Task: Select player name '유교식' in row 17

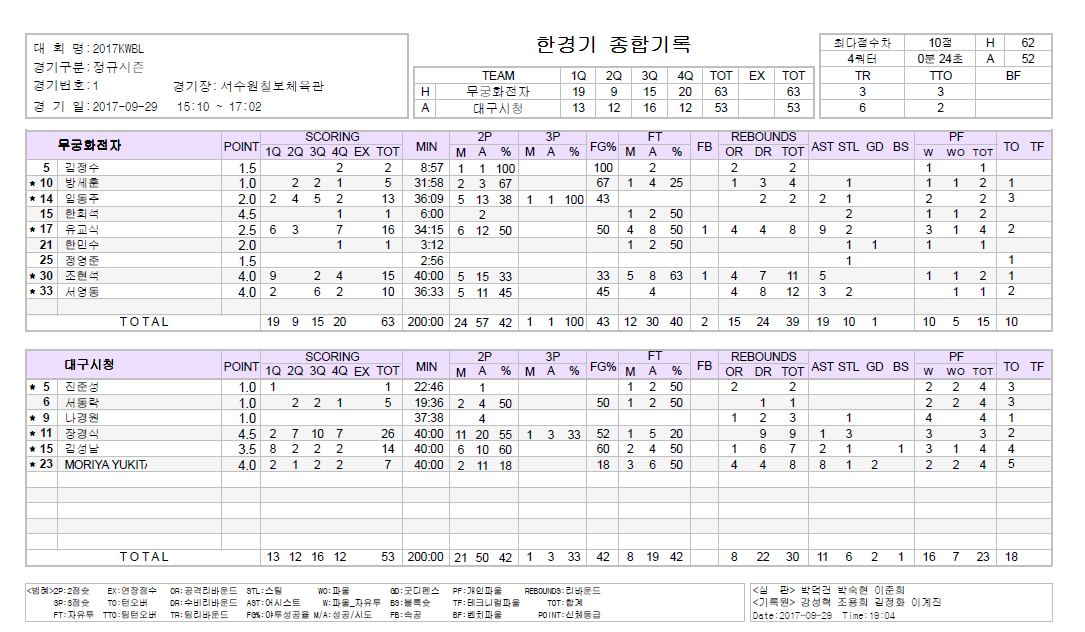Action: [82, 229]
